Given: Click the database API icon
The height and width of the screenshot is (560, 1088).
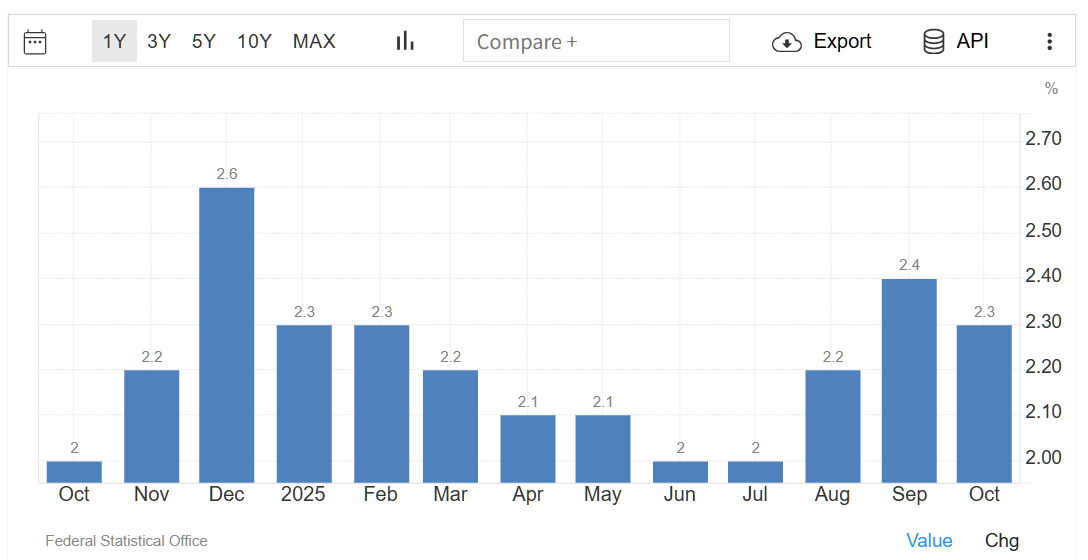Looking at the screenshot, I should pyautogui.click(x=933, y=41).
